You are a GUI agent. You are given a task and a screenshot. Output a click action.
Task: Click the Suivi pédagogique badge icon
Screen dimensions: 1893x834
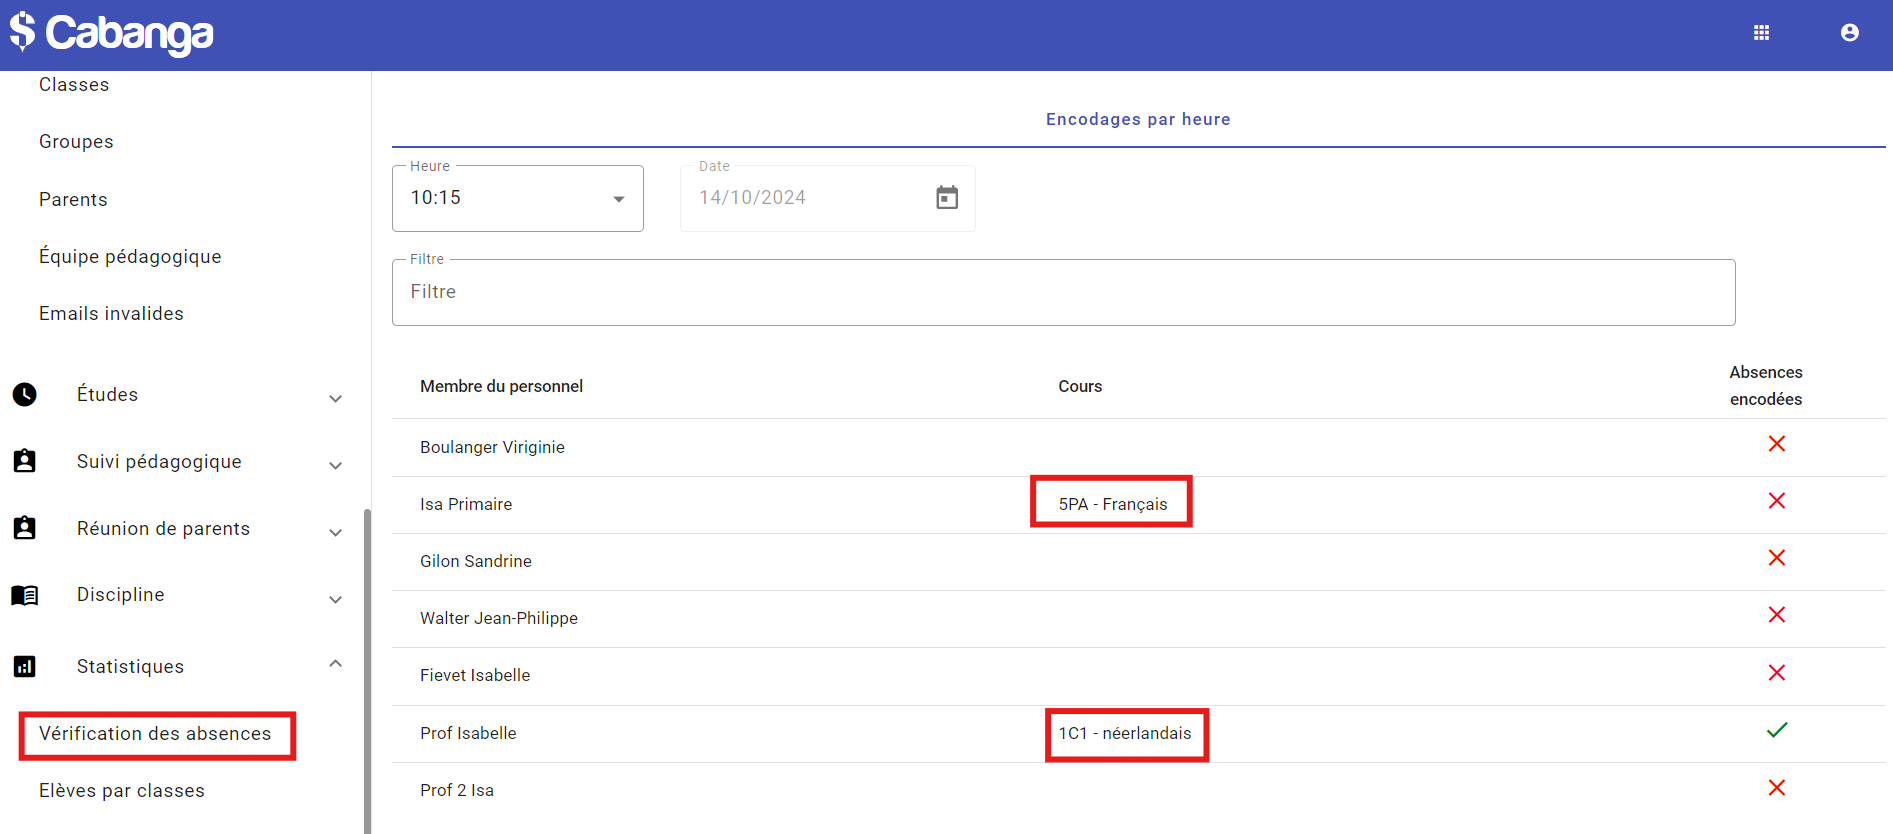click(x=25, y=461)
